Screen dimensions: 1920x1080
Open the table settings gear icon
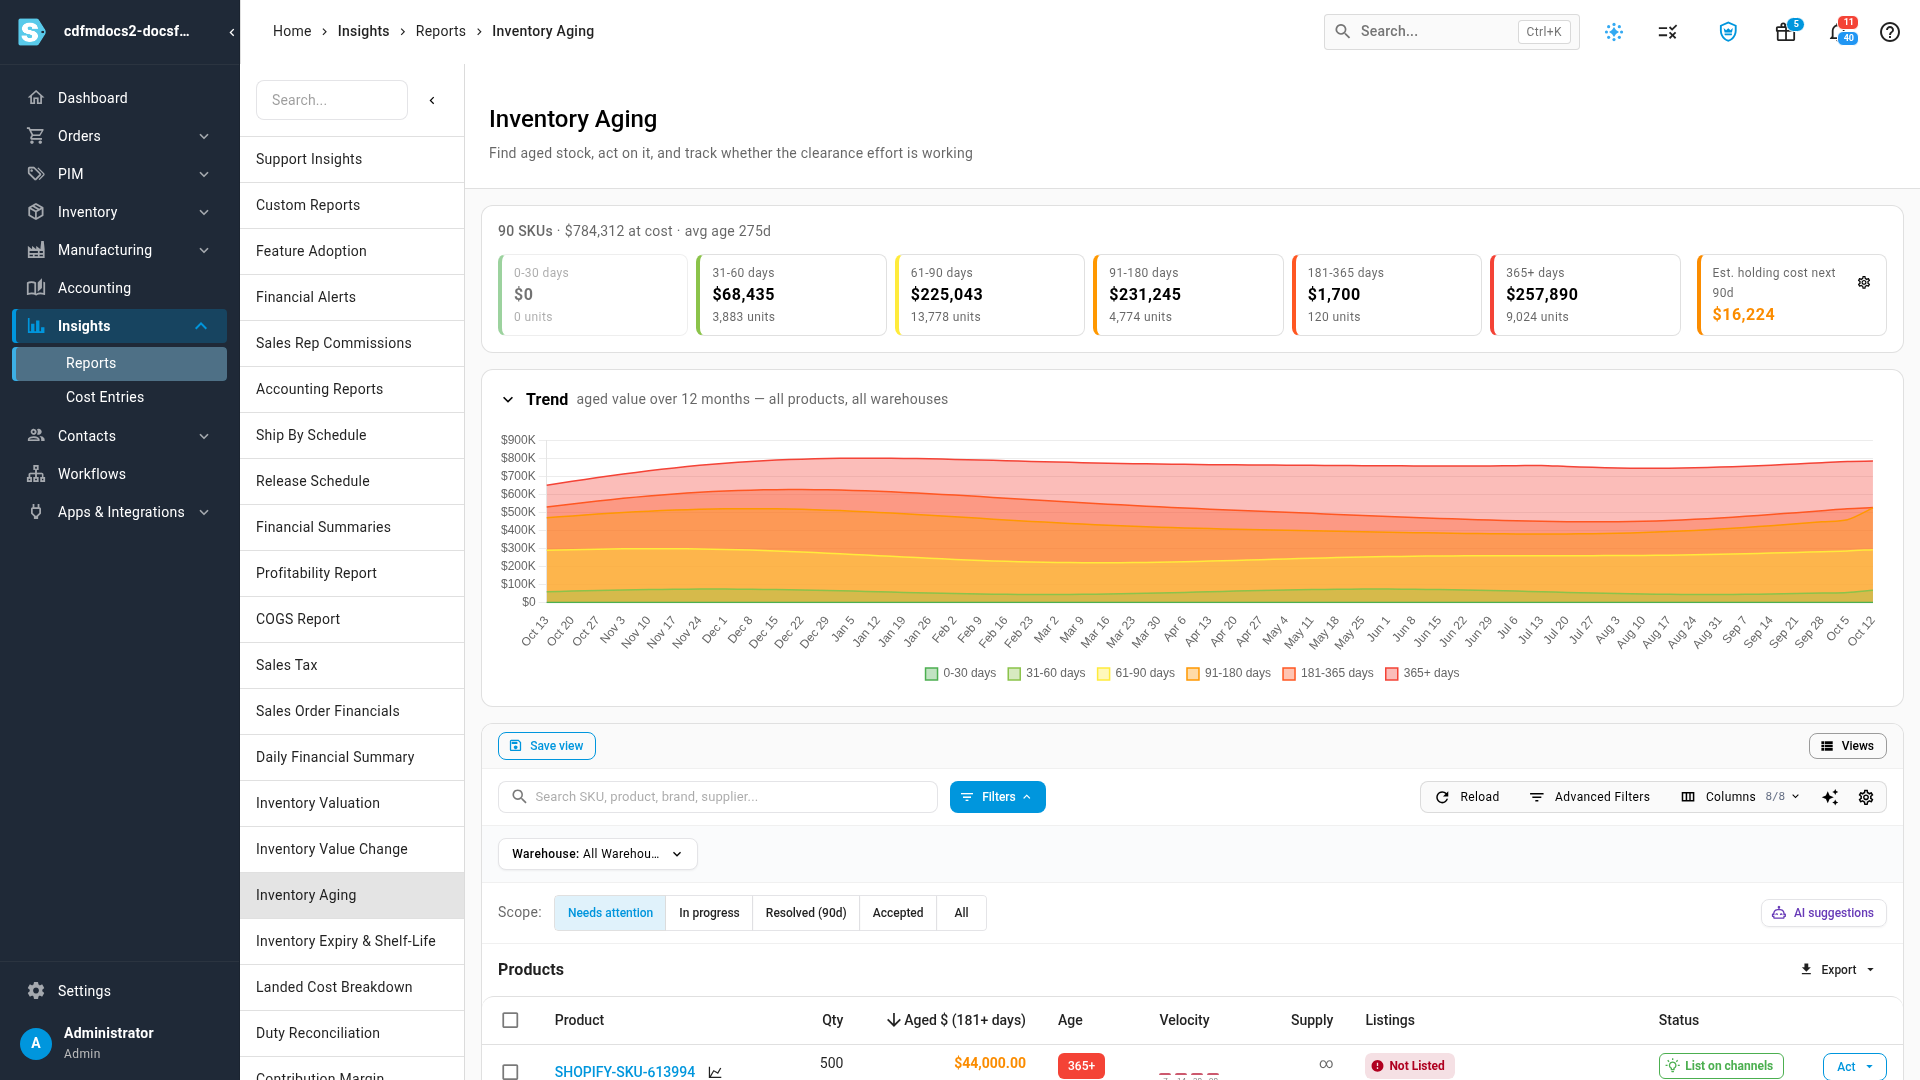[x=1866, y=797]
